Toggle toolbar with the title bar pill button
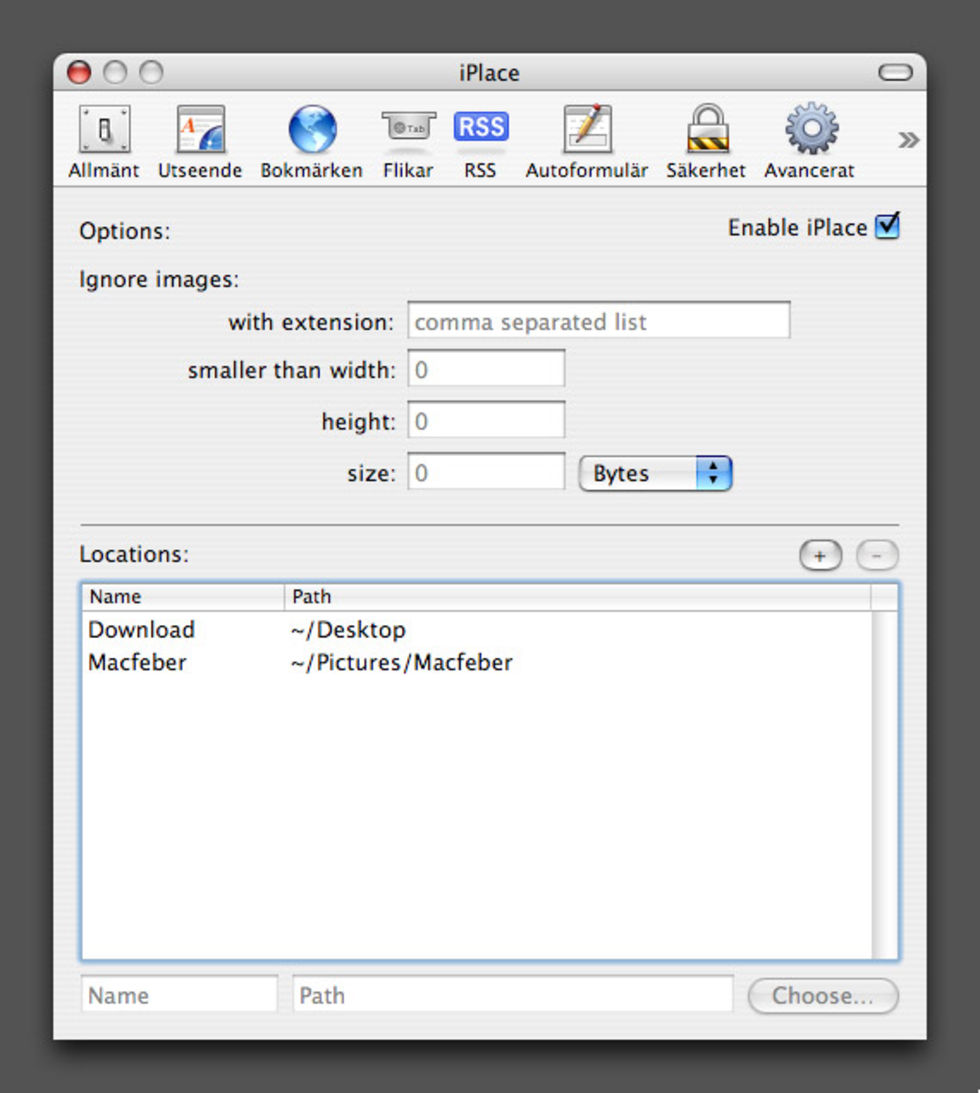980x1093 pixels. (895, 73)
